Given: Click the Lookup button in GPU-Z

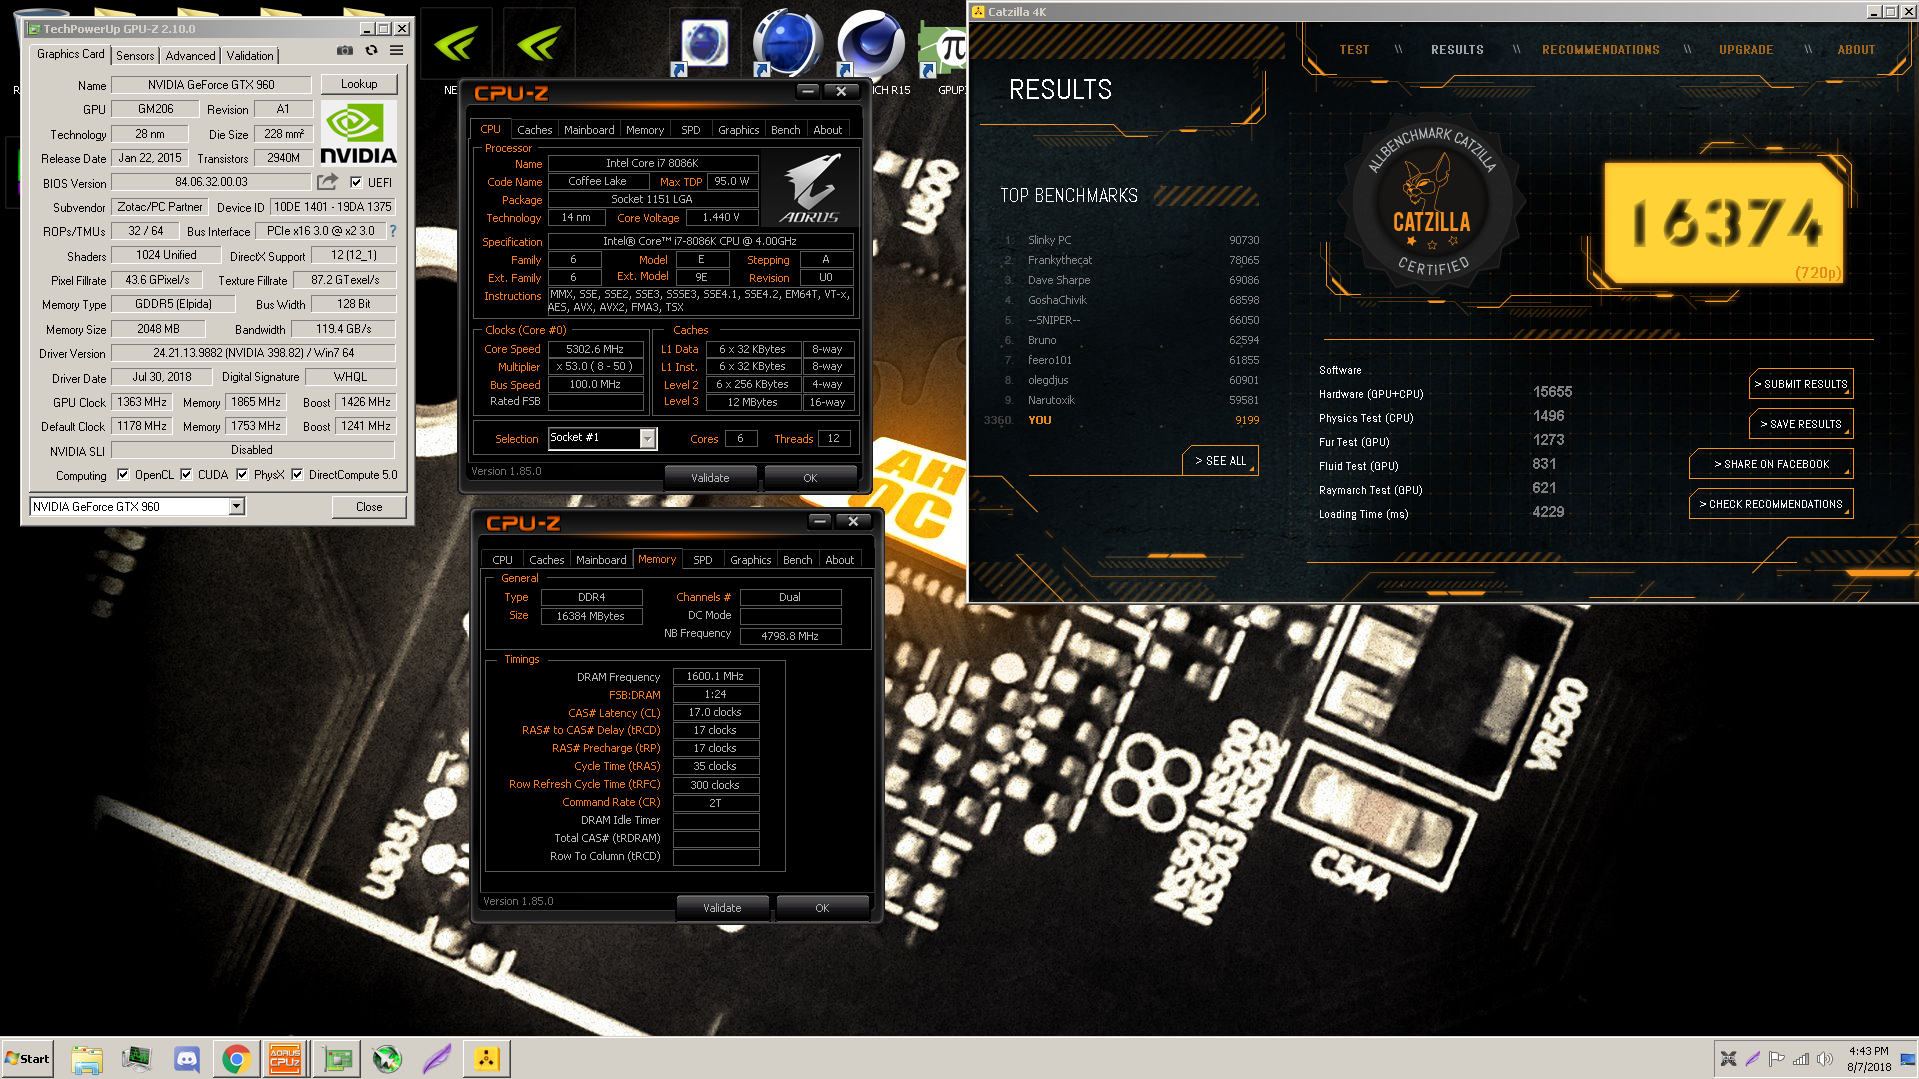Looking at the screenshot, I should 359,84.
